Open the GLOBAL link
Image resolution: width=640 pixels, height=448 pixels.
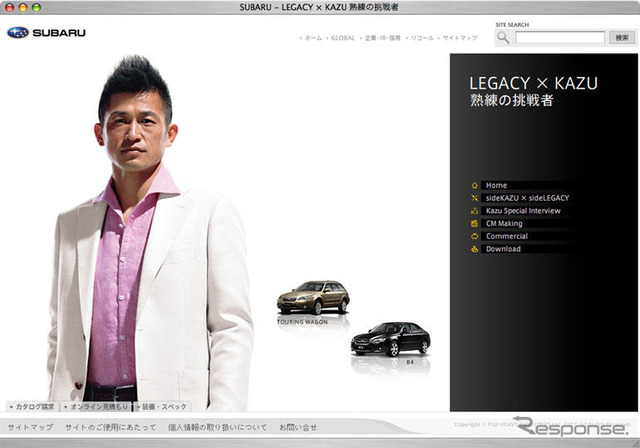[342, 38]
